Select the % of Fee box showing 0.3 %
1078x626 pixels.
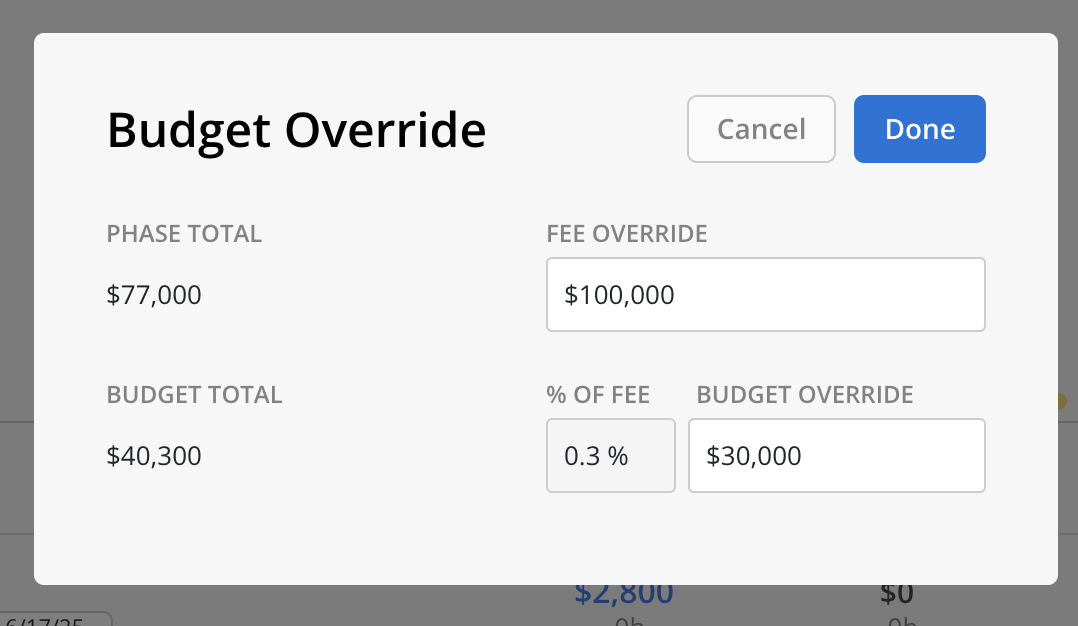click(610, 456)
